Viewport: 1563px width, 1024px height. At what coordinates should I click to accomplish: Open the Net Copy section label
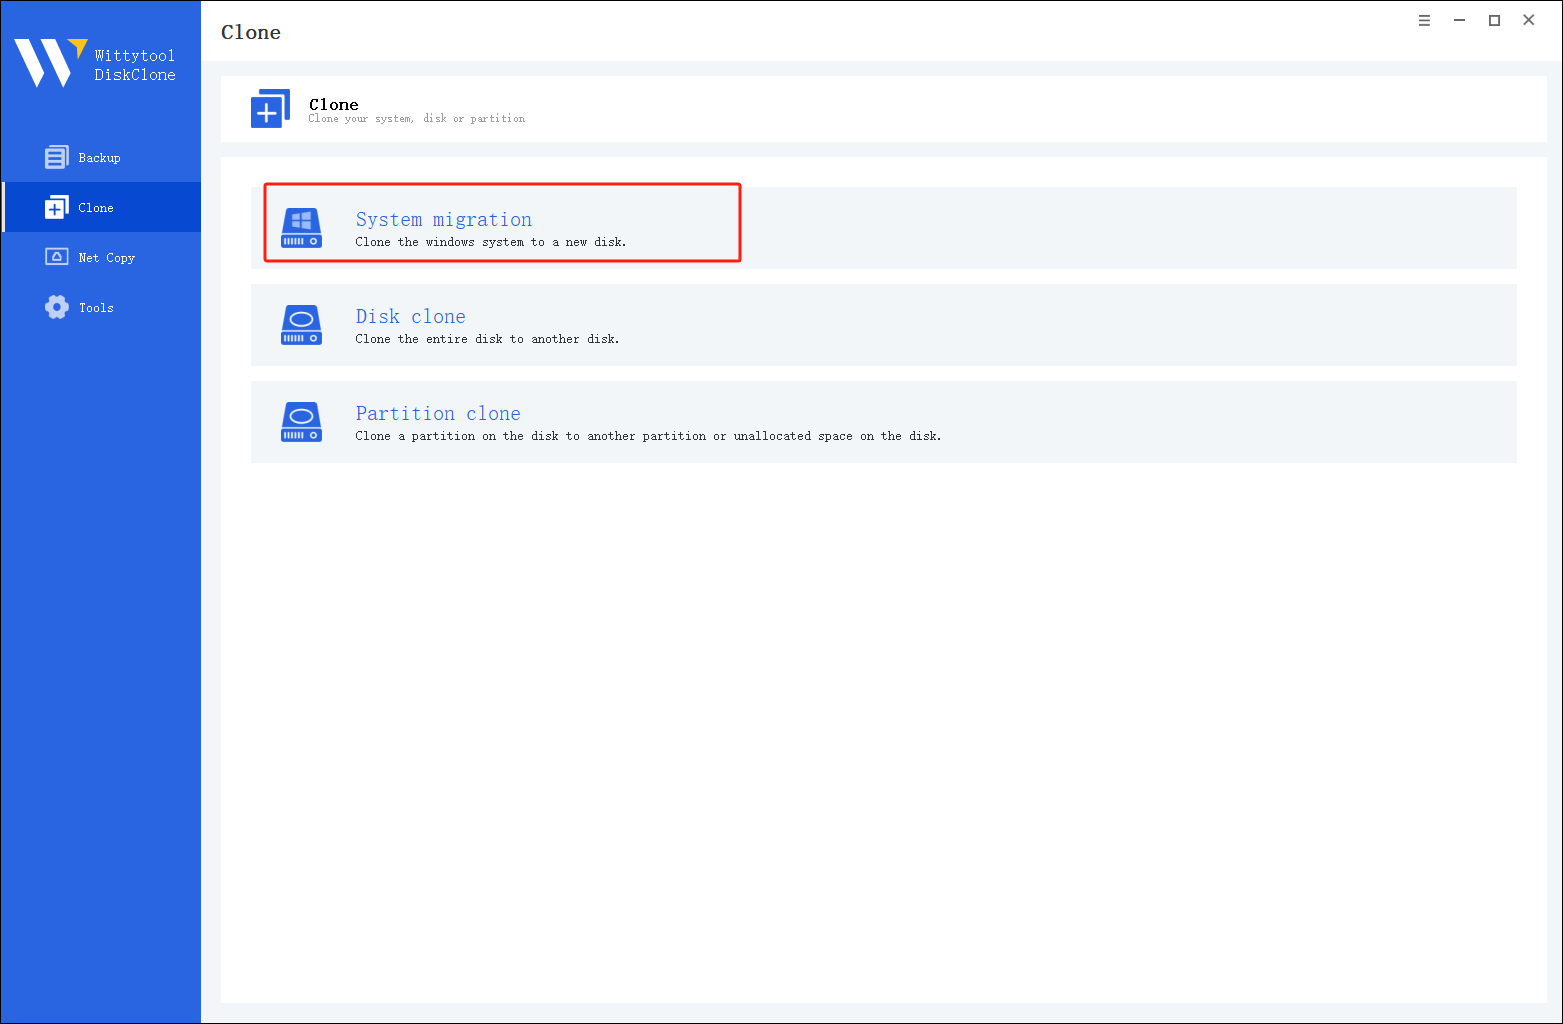pos(107,258)
